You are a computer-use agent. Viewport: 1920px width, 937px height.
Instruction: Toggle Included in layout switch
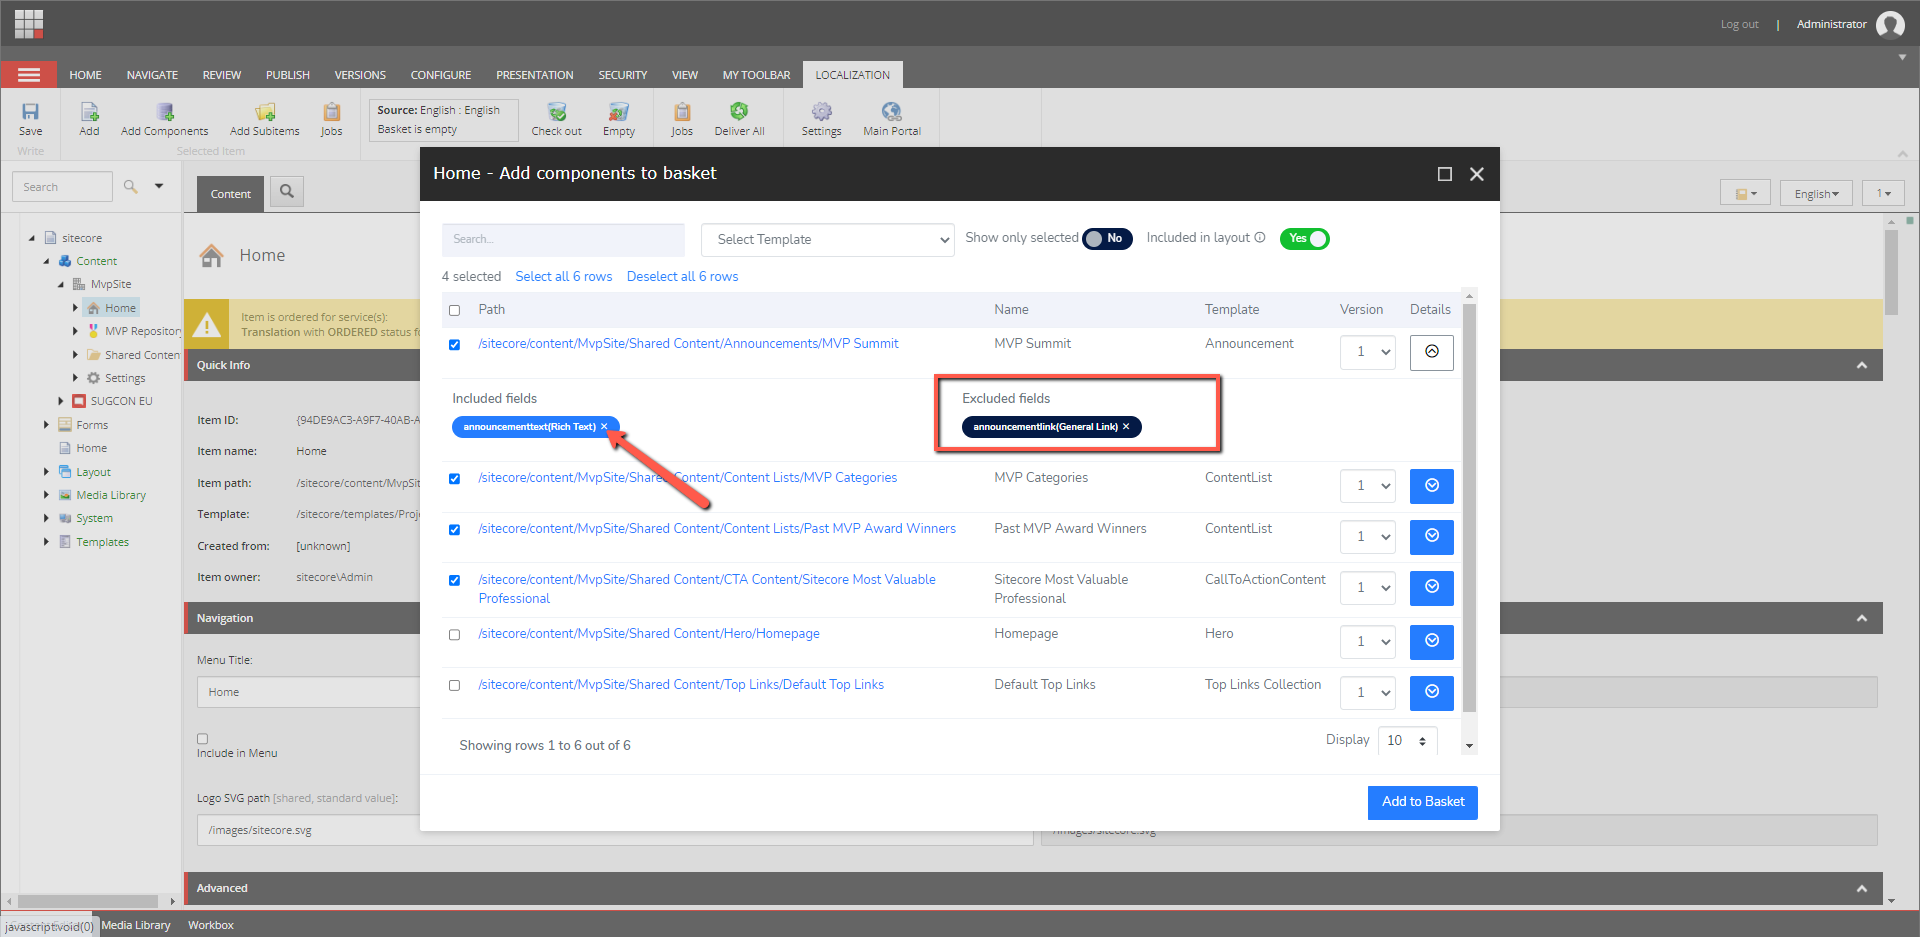pyautogui.click(x=1304, y=239)
